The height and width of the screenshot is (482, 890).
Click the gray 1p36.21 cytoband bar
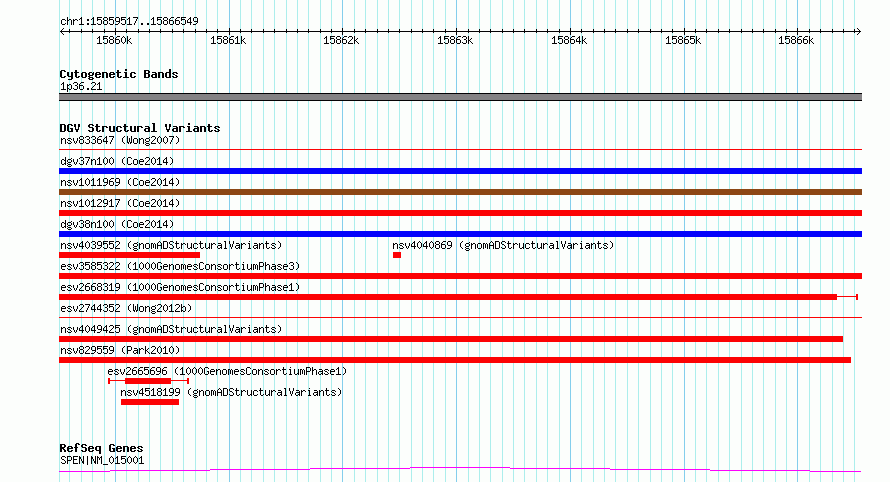[460, 97]
